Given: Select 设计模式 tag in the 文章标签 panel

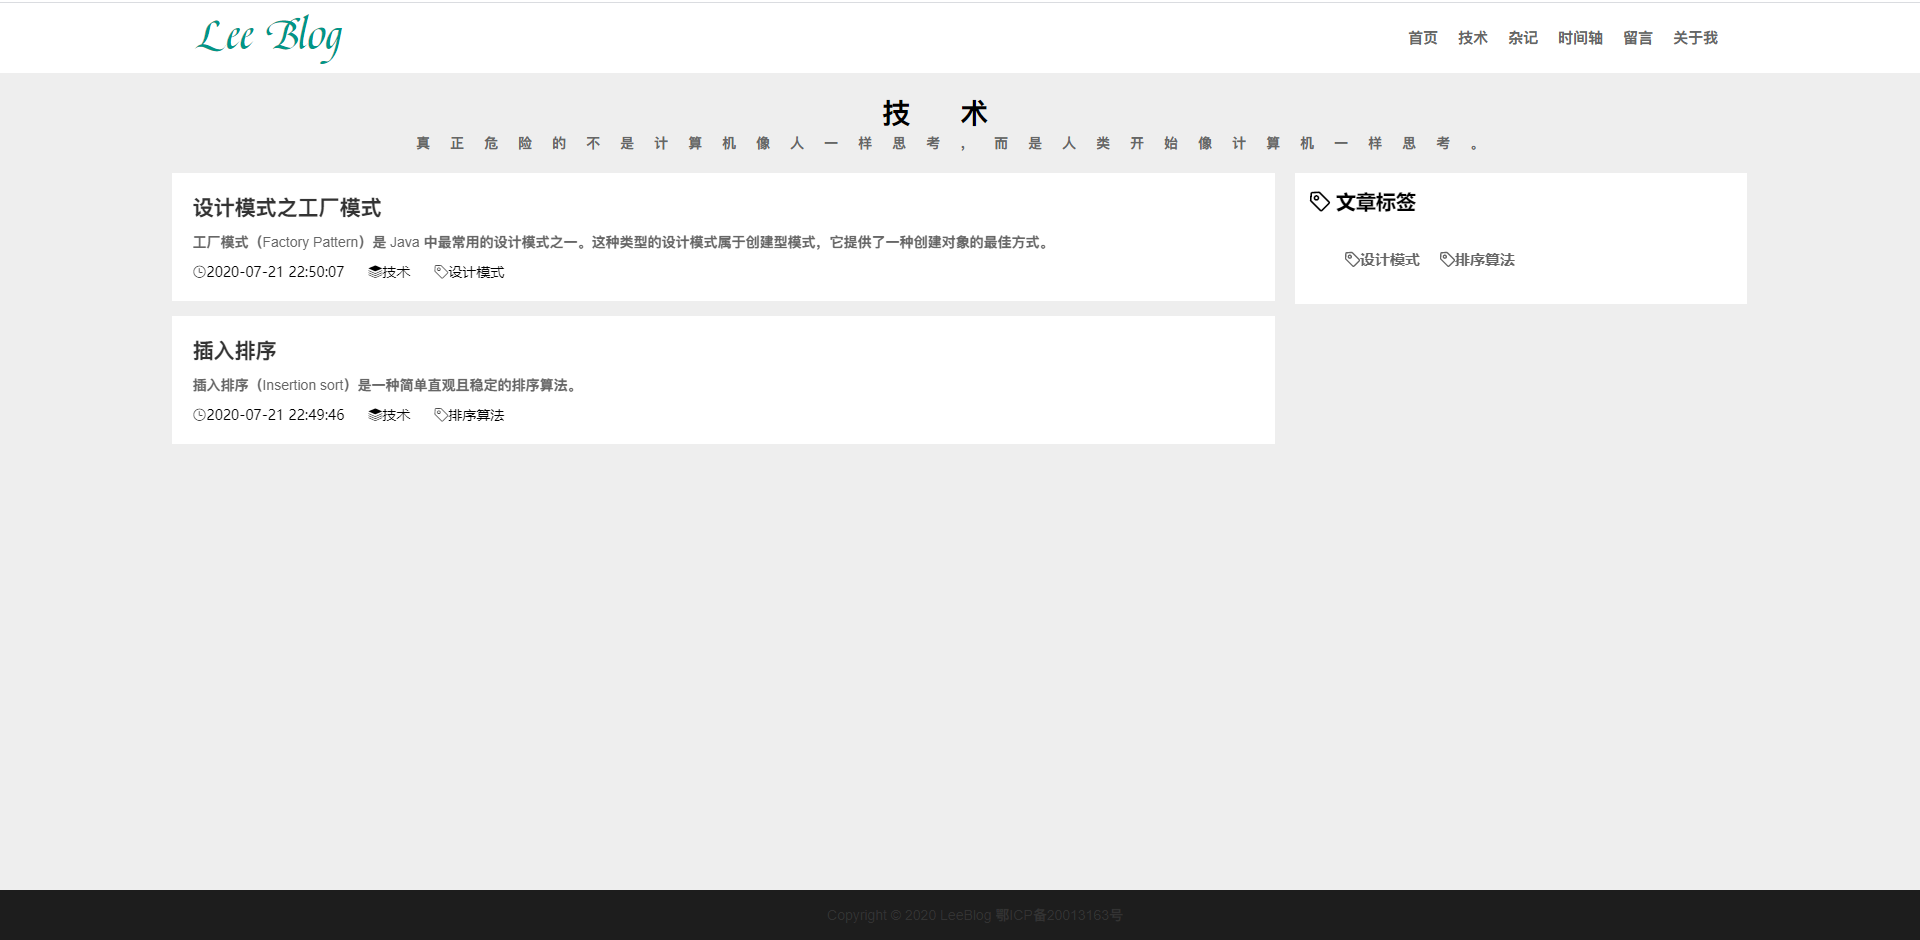Looking at the screenshot, I should [x=1382, y=260].
